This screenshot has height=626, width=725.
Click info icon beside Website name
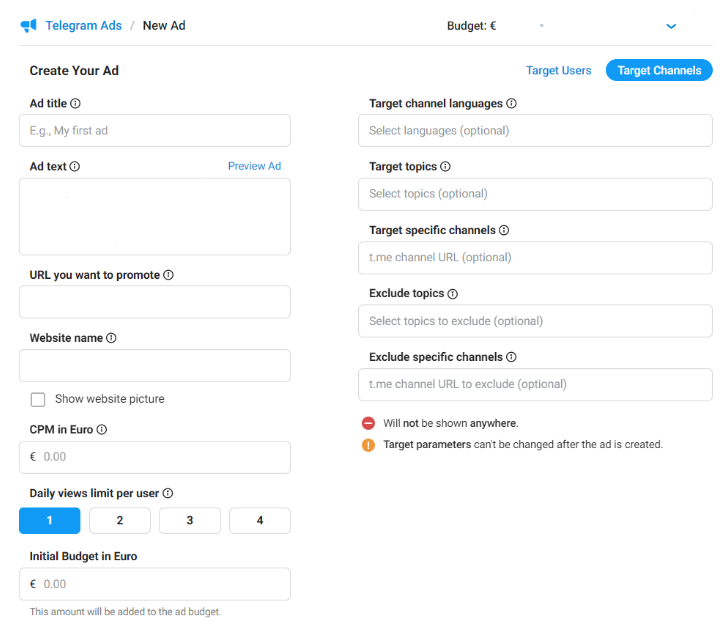pos(111,338)
